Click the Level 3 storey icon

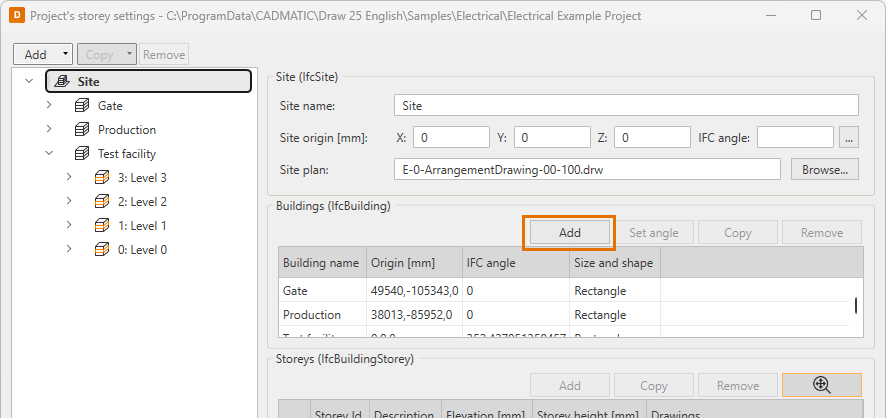point(102,178)
